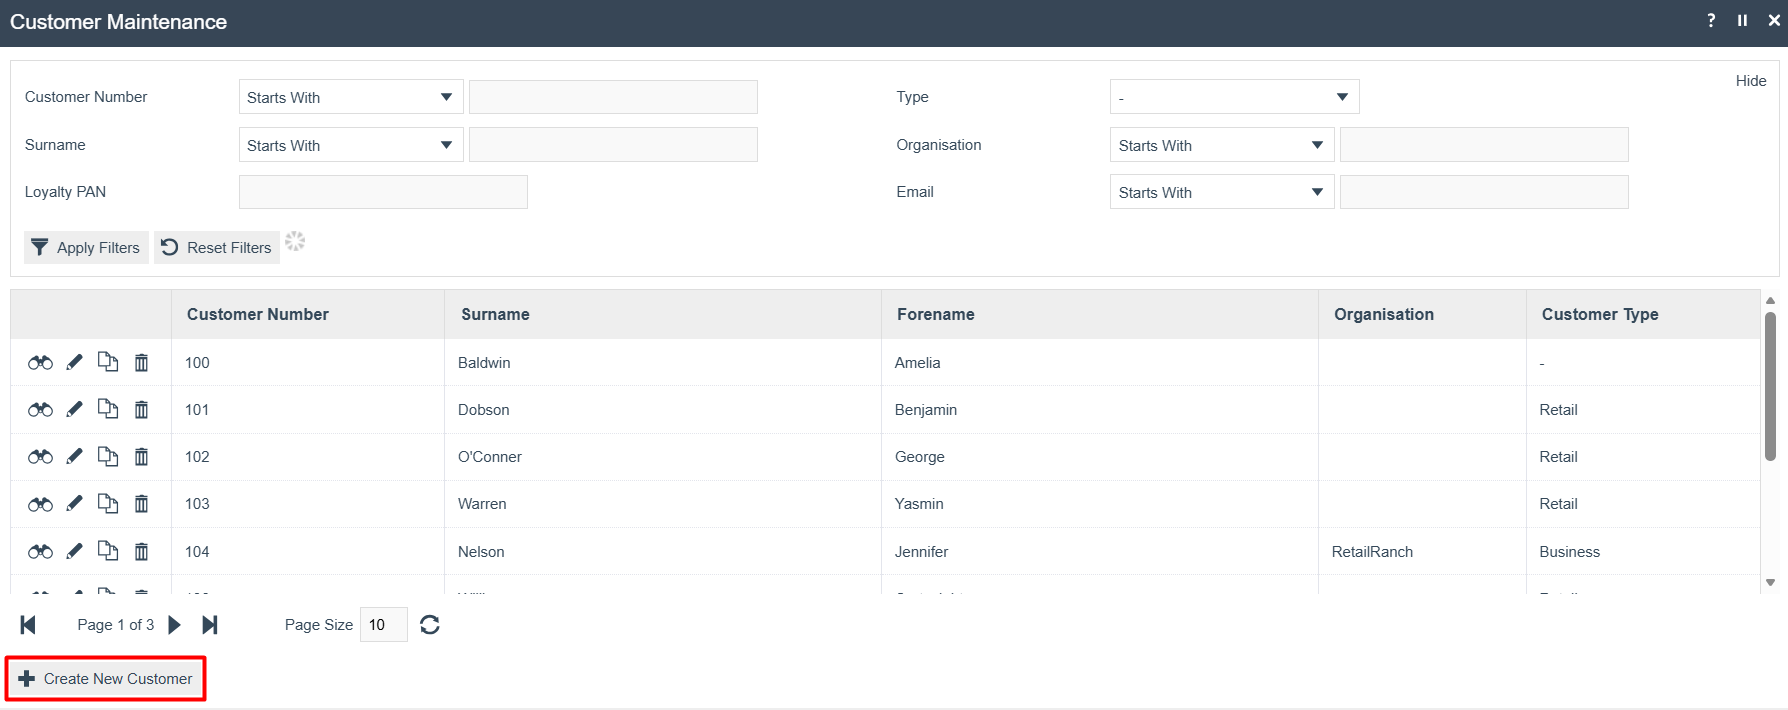Click the pause icon in title bar

[x=1742, y=20]
